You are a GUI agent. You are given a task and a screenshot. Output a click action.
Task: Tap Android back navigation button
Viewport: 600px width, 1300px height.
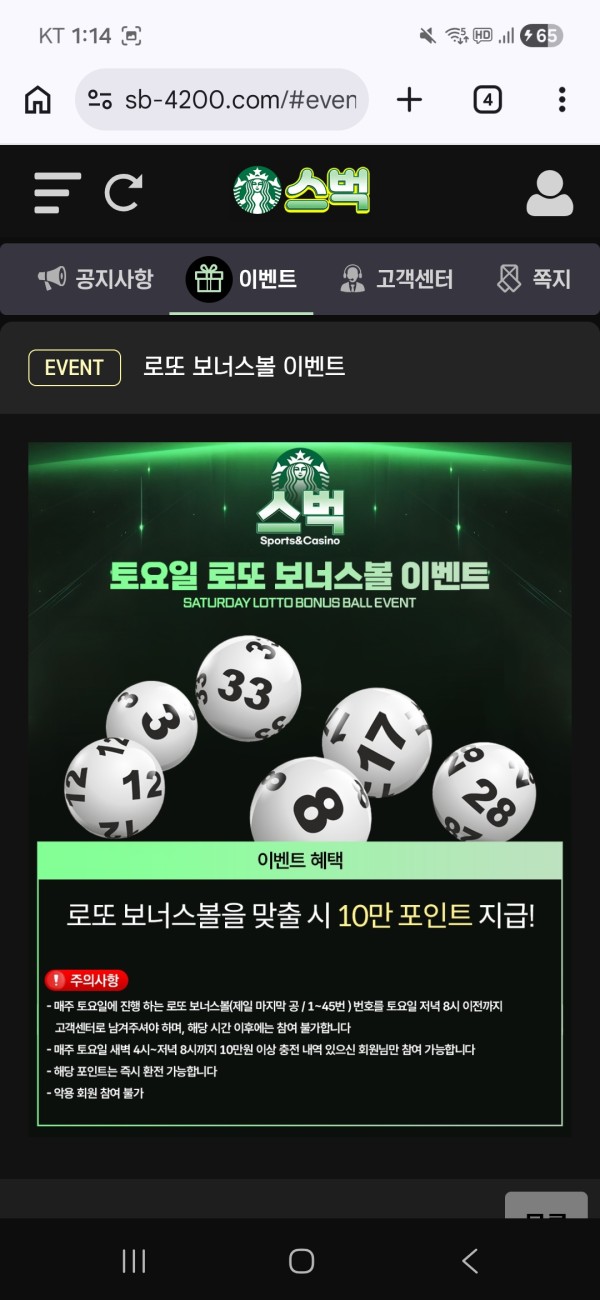tap(469, 1261)
